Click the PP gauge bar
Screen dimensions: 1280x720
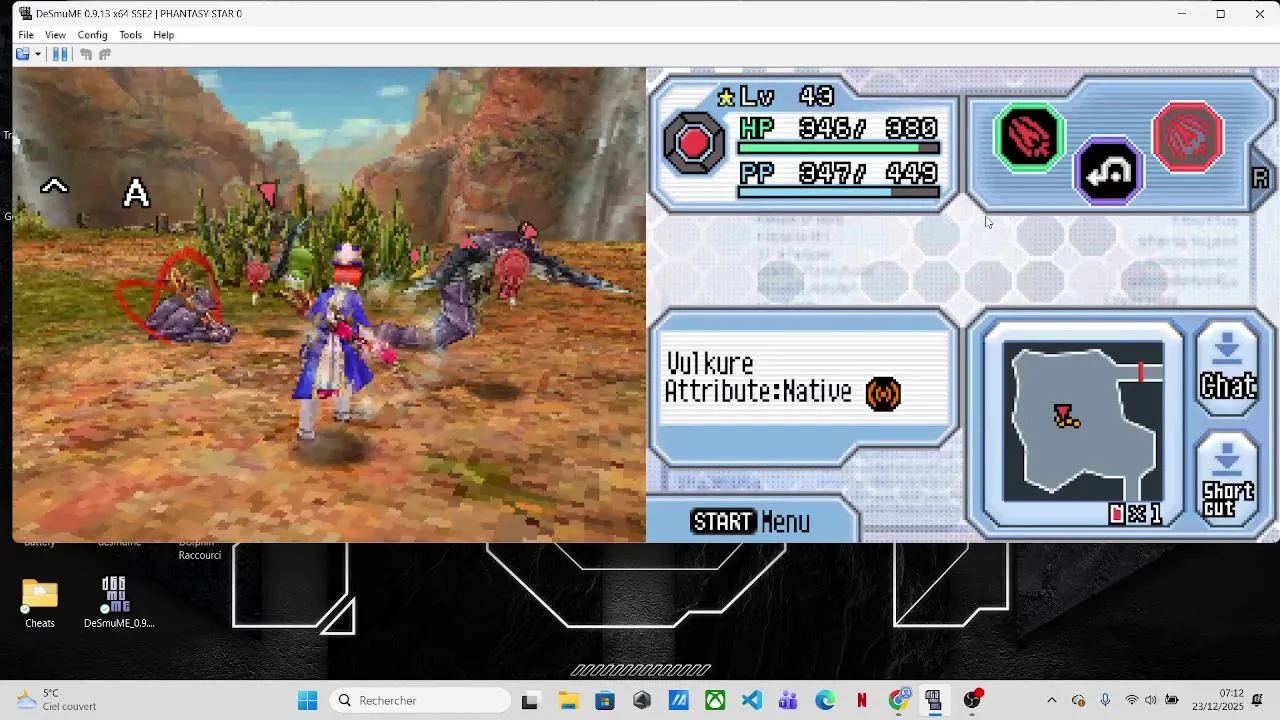coord(839,192)
